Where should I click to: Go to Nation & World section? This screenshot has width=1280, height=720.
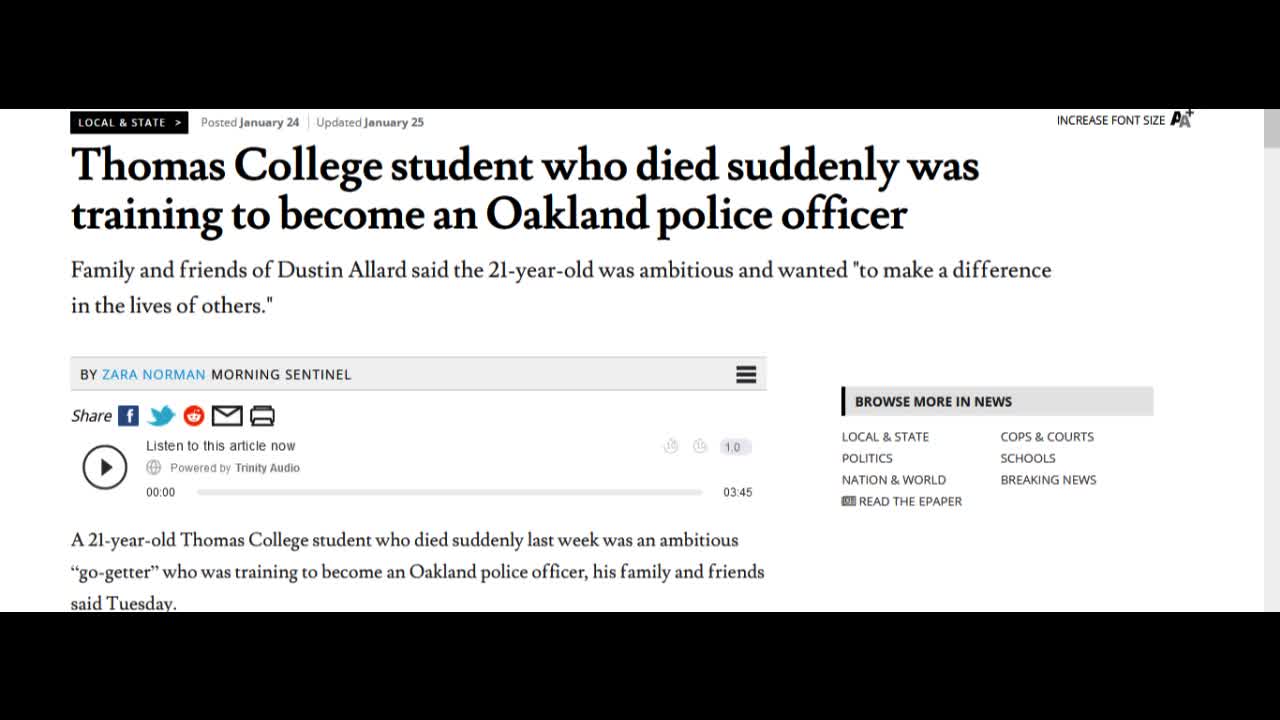point(894,480)
